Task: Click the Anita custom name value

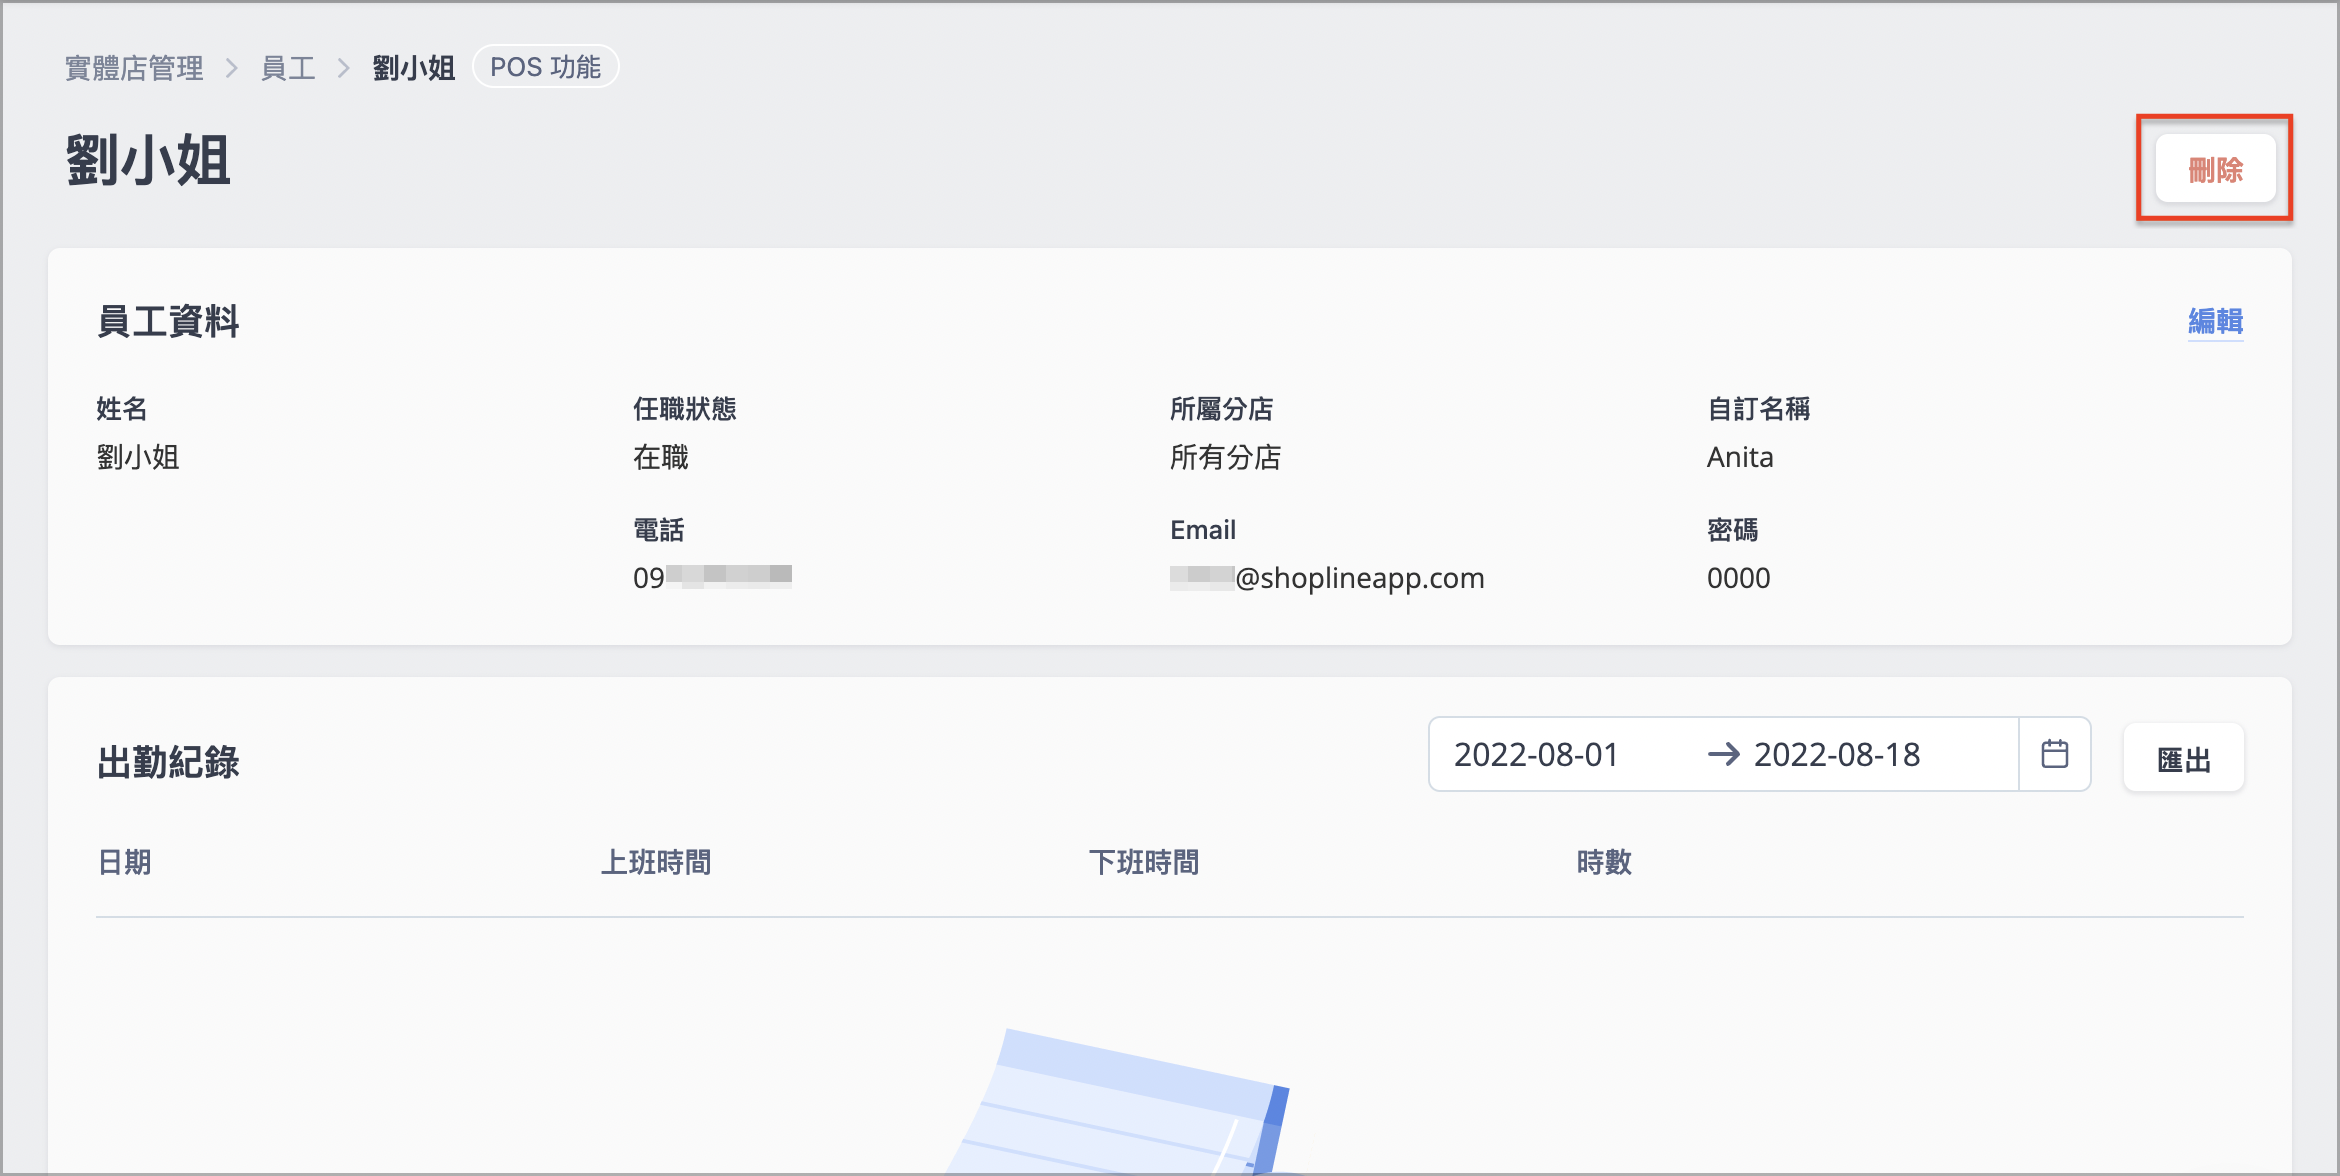Action: [1739, 457]
